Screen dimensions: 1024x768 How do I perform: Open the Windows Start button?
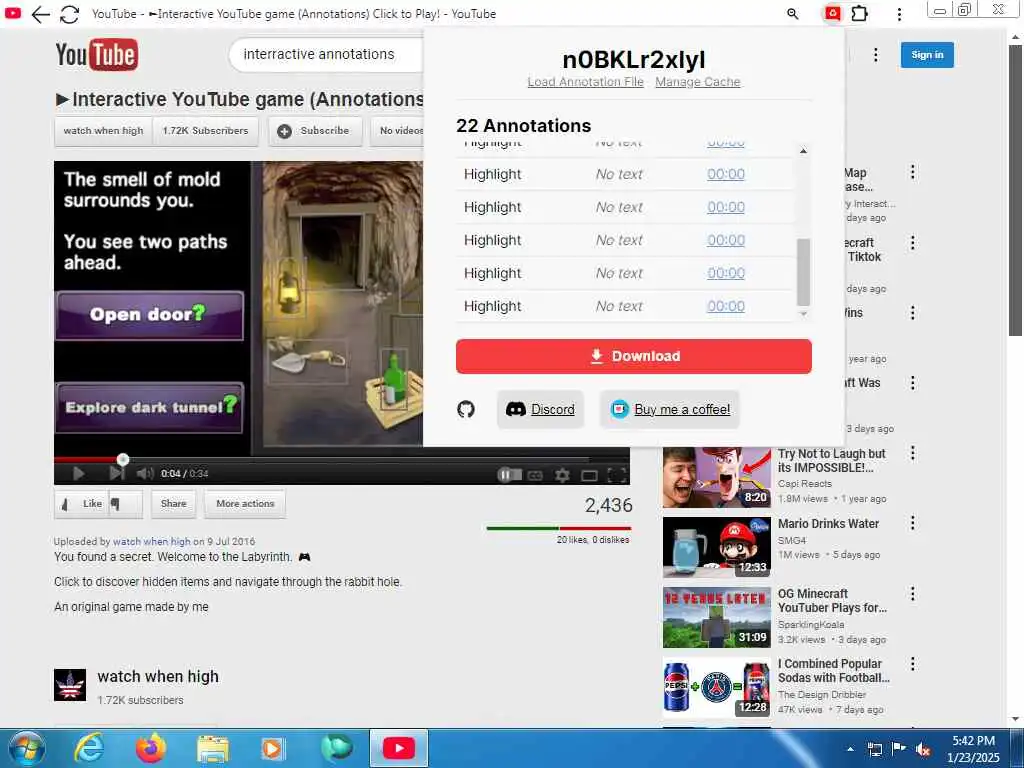point(26,748)
